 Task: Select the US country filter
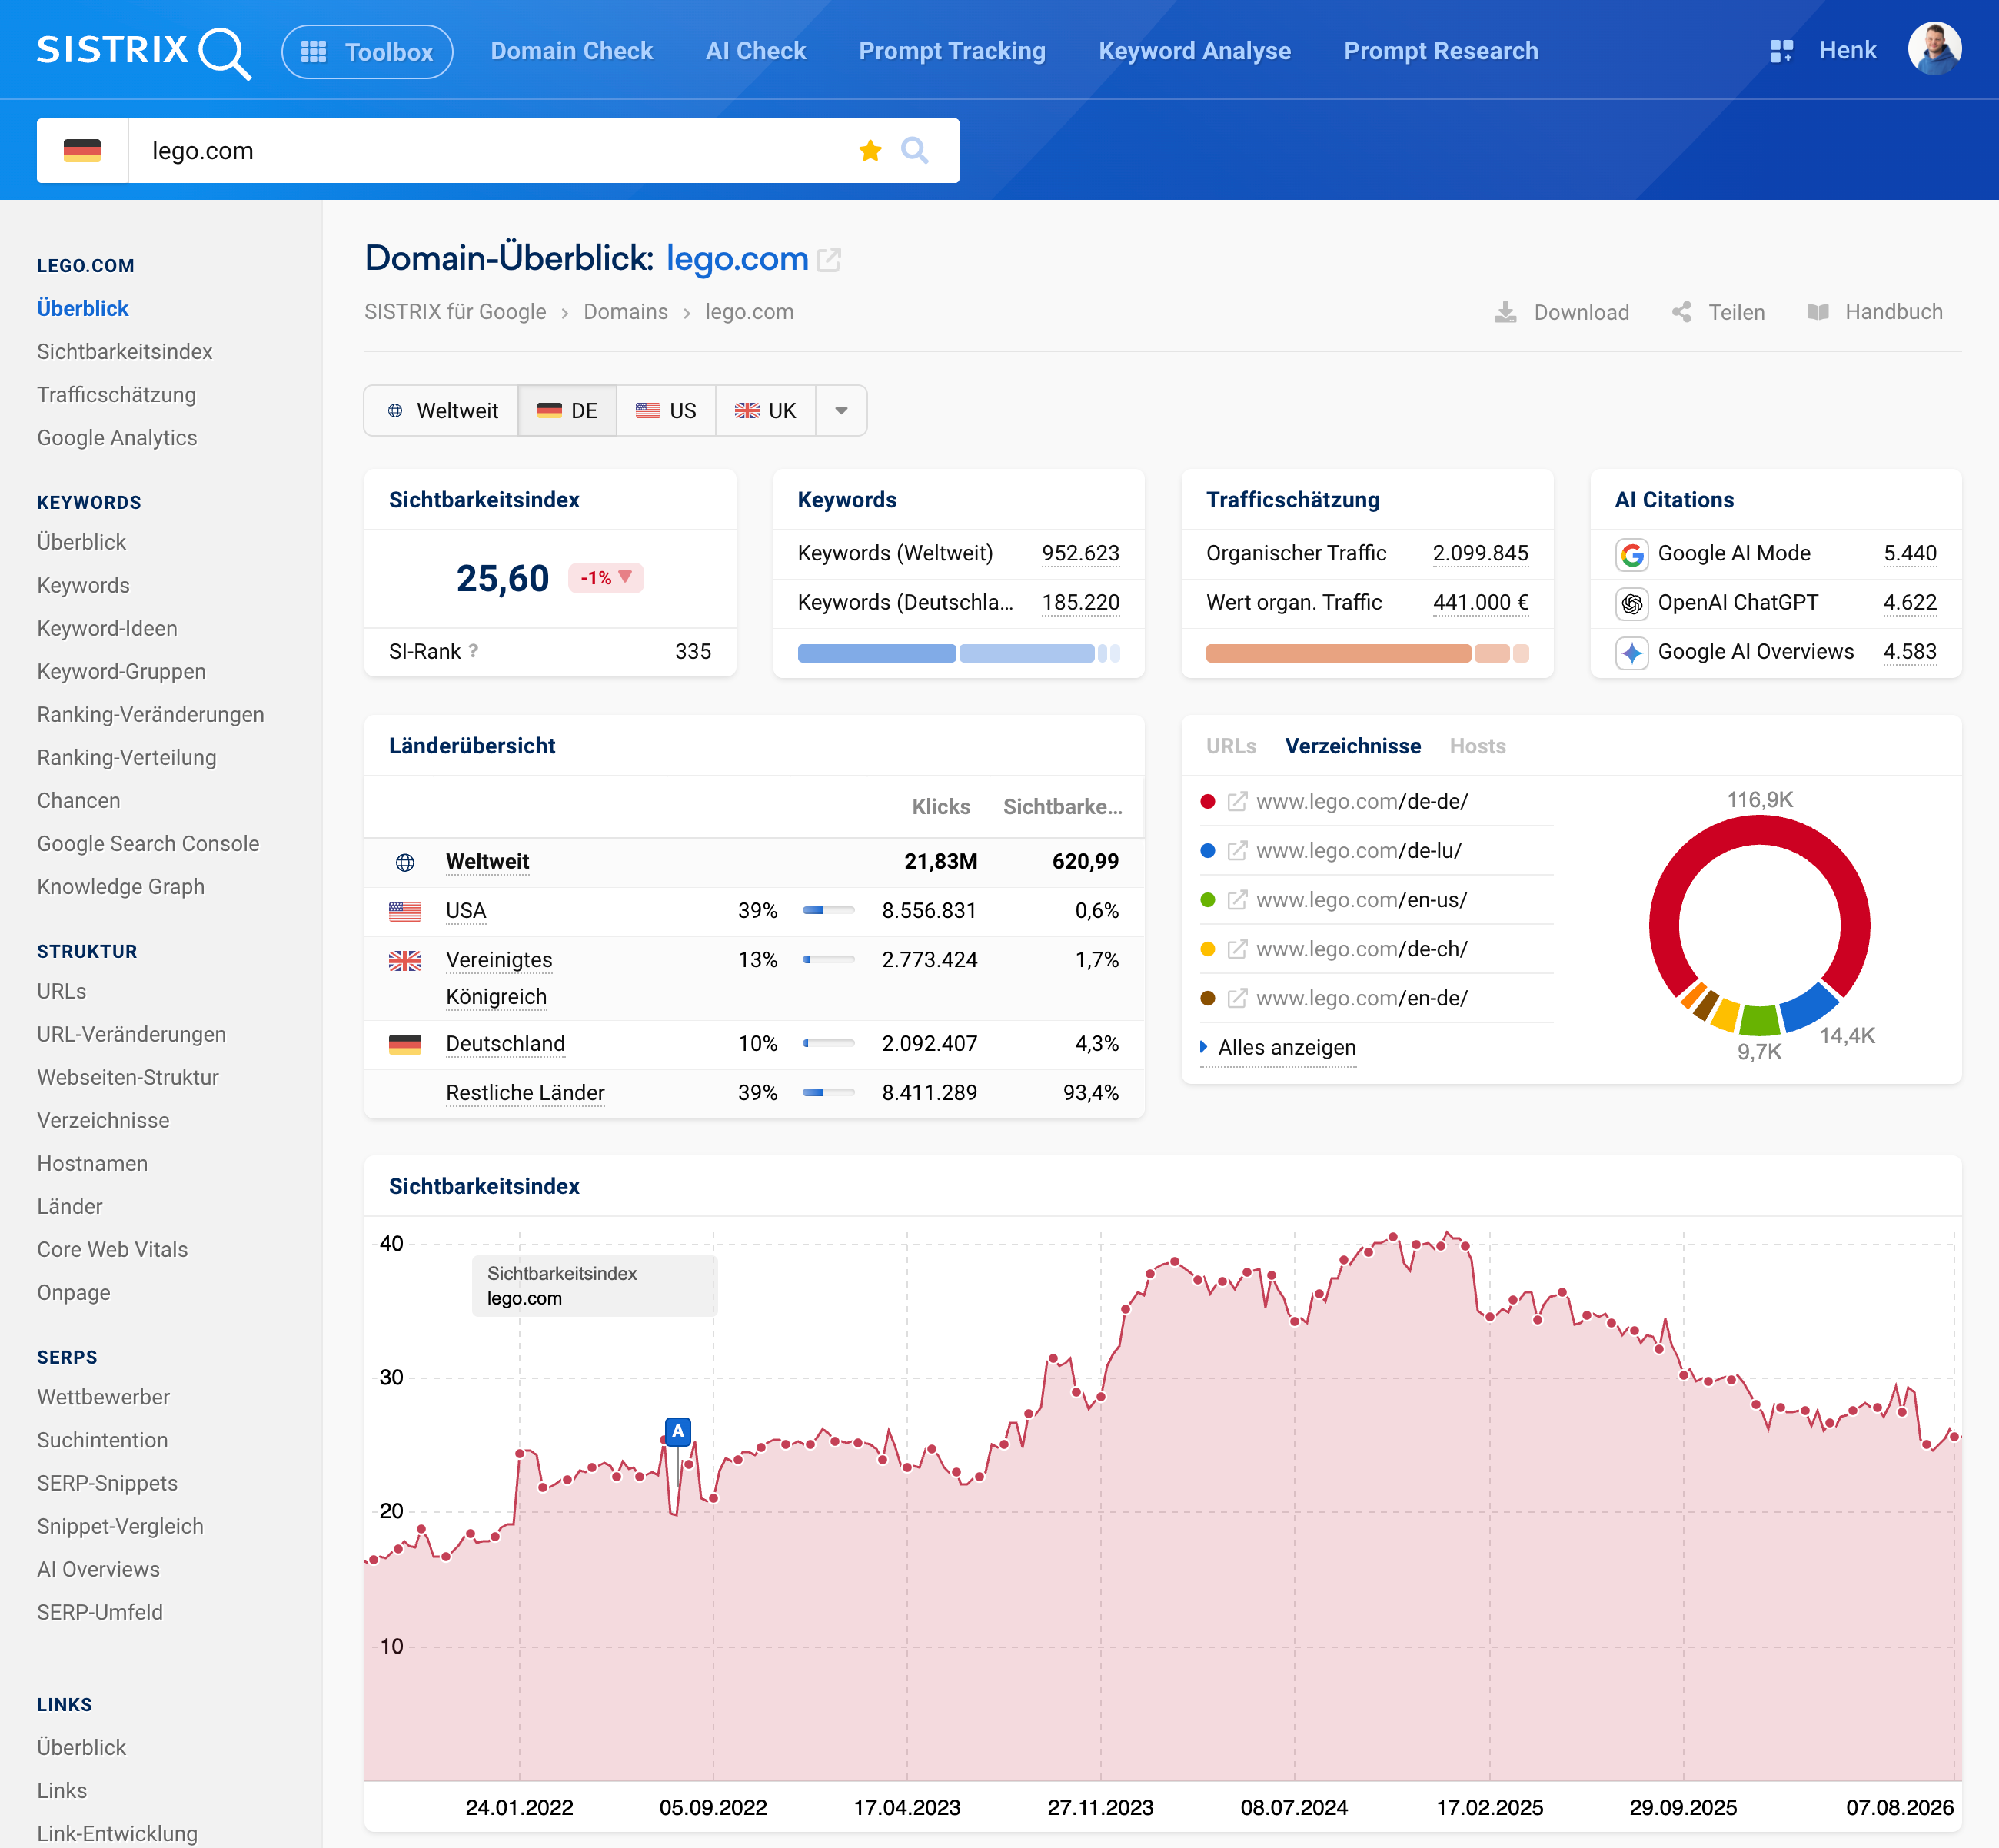click(666, 411)
